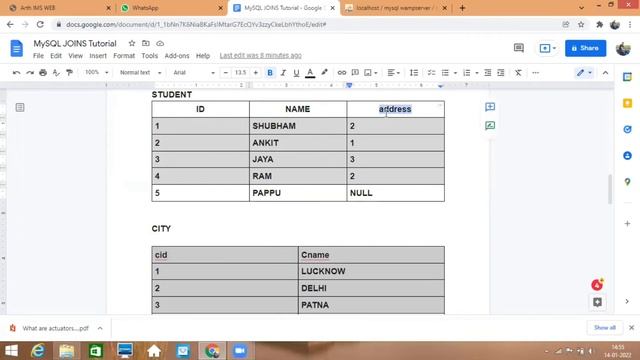The width and height of the screenshot is (640, 360).
Task: Click Show all downloads button
Action: [604, 328]
